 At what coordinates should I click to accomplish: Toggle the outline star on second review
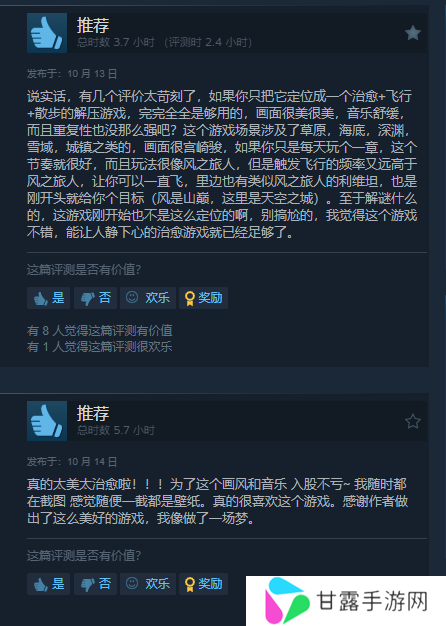click(412, 421)
